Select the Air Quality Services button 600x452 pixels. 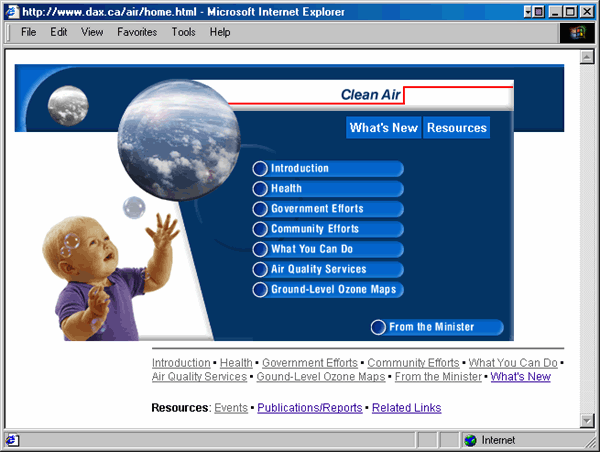[x=328, y=269]
